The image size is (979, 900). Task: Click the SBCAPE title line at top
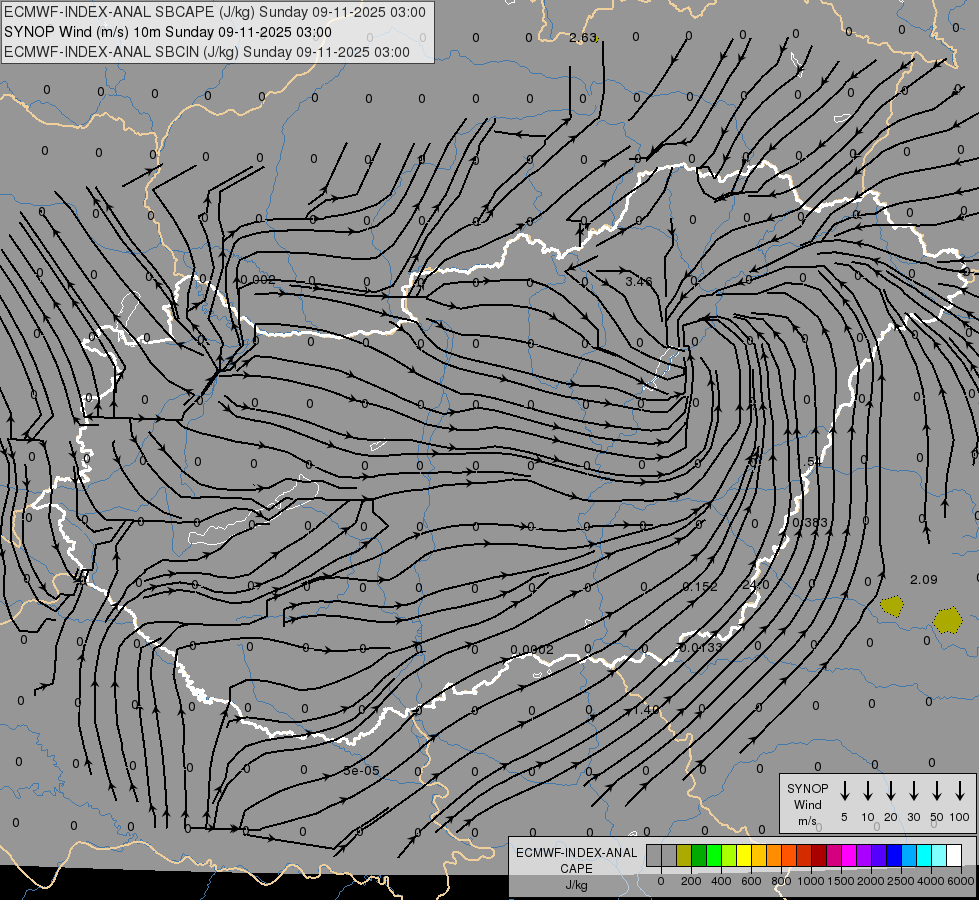pos(215,12)
